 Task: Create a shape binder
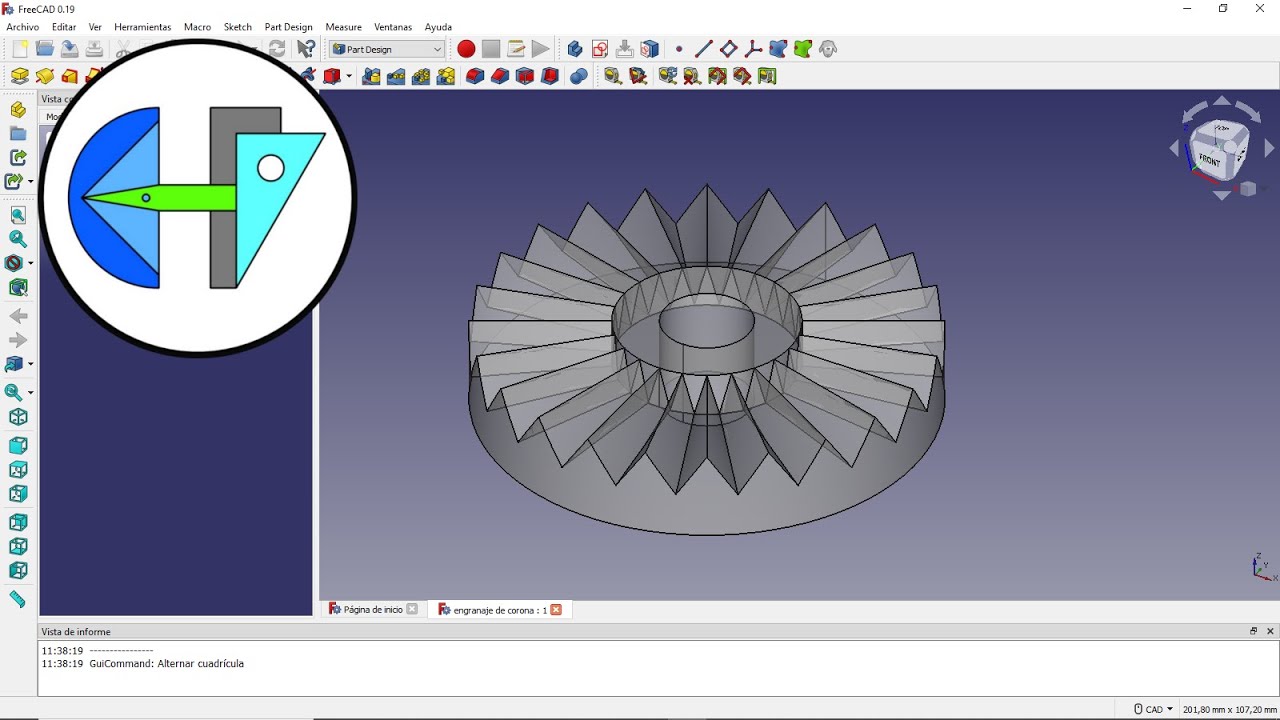tap(778, 49)
